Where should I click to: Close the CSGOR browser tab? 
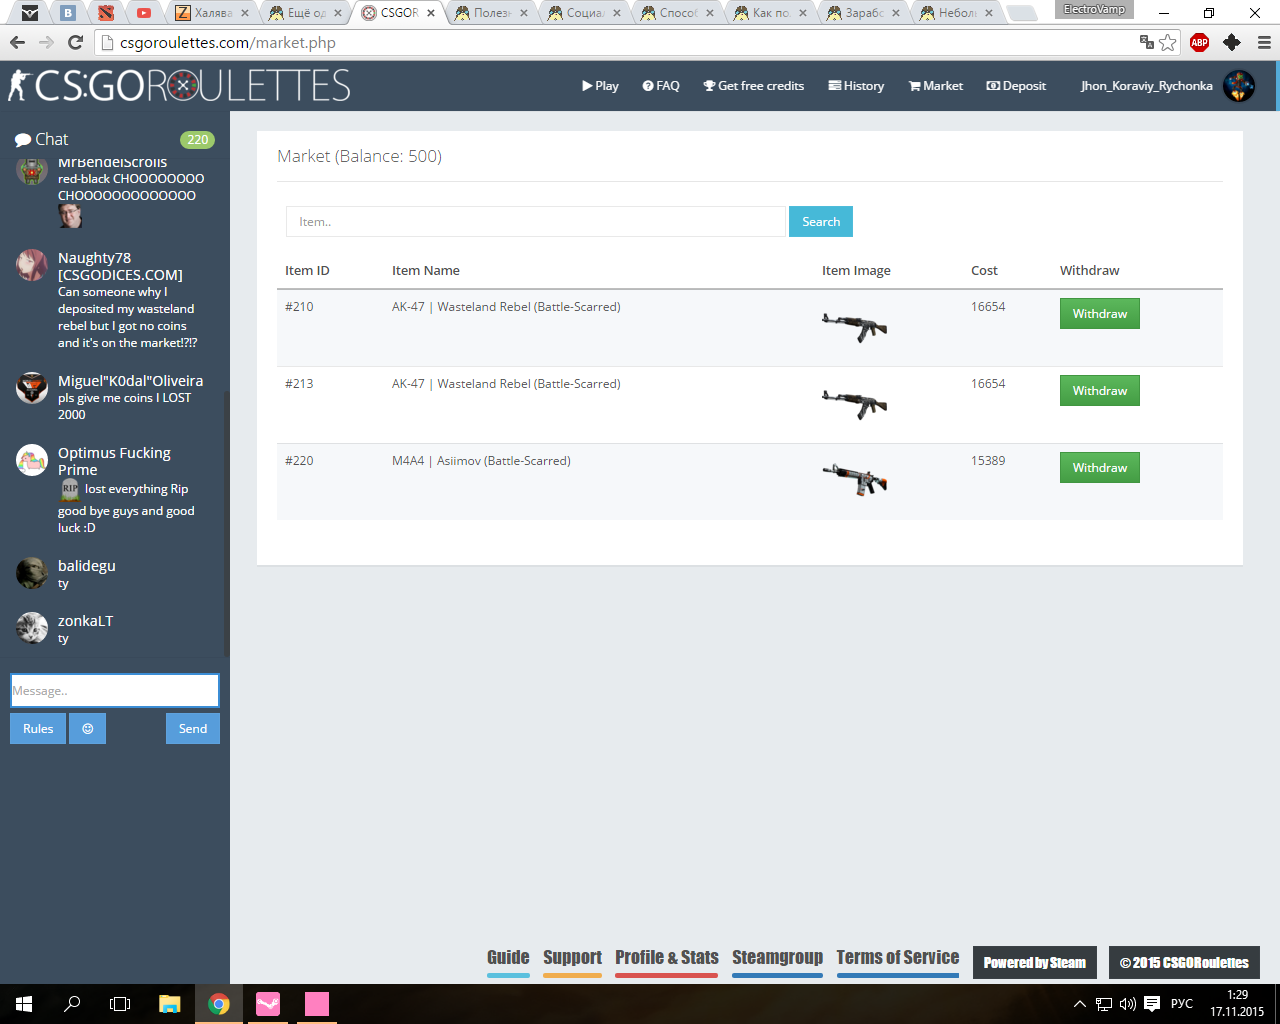(x=431, y=13)
